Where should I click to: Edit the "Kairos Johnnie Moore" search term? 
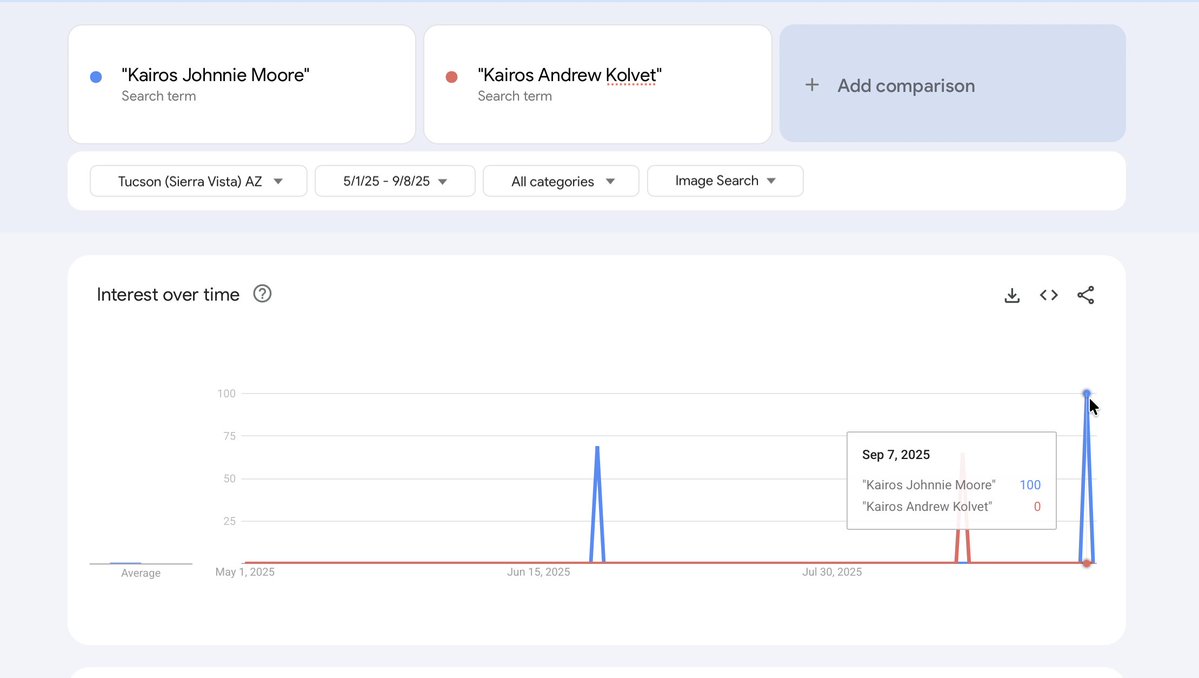point(242,84)
